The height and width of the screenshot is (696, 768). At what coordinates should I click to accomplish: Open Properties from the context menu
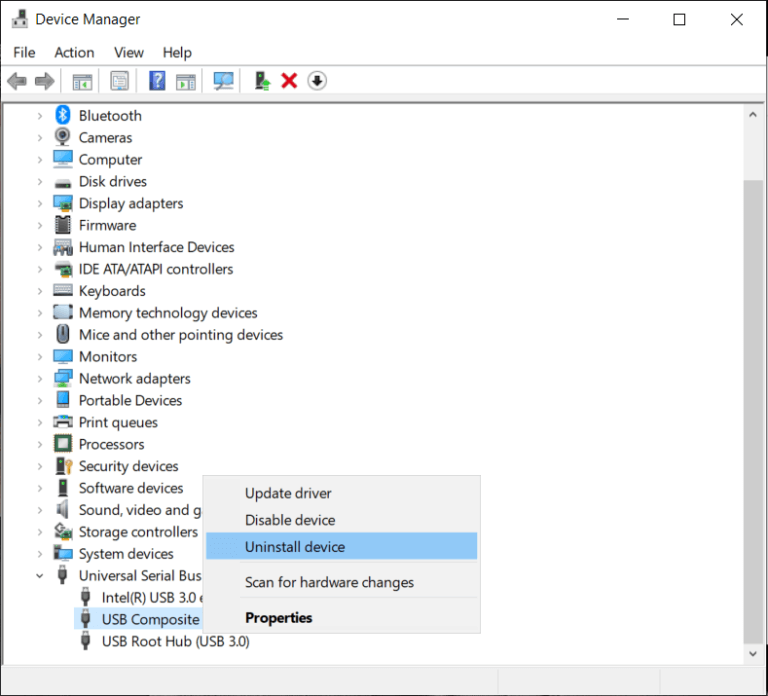point(278,618)
